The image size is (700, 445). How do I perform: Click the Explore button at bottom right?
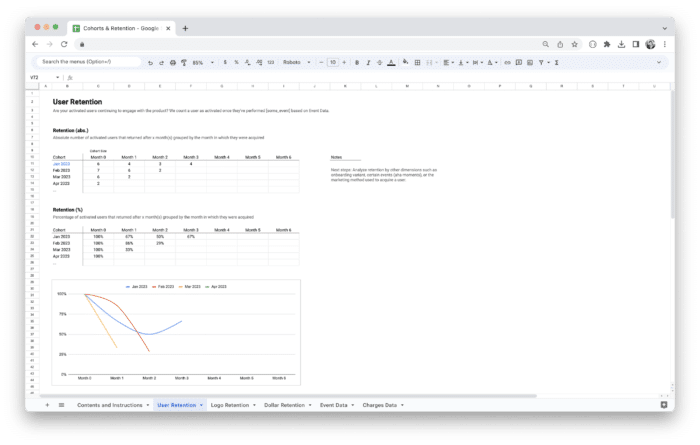pyautogui.click(x=664, y=405)
